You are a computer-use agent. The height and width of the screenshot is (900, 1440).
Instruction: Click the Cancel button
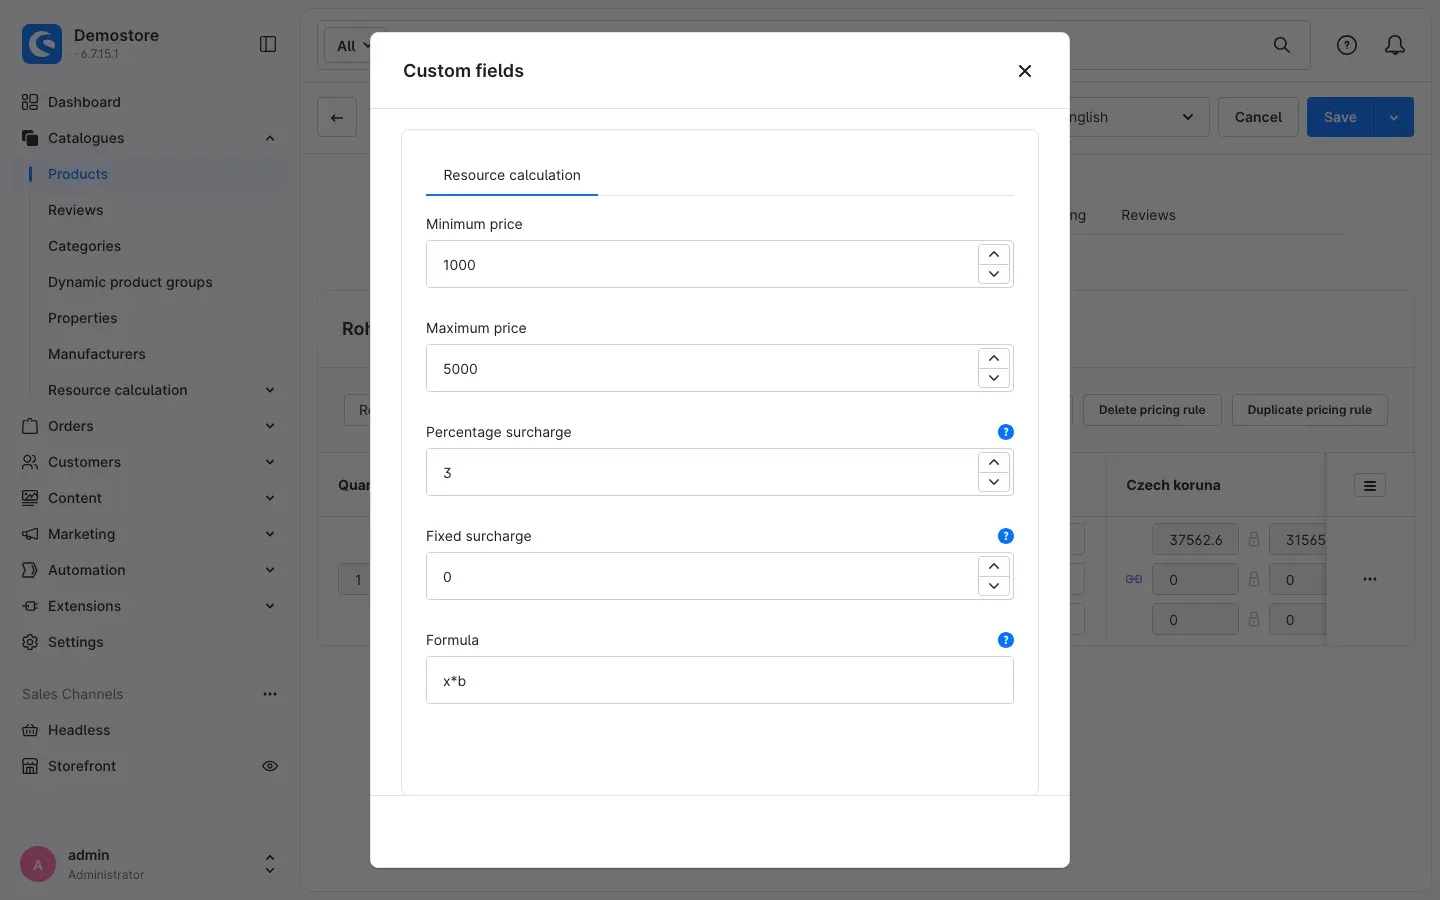pos(1258,117)
